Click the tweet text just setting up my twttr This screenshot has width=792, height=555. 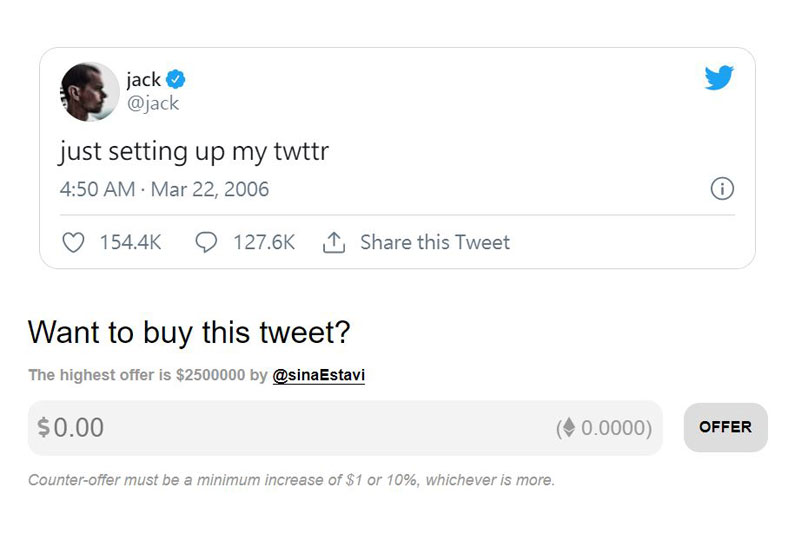(193, 152)
